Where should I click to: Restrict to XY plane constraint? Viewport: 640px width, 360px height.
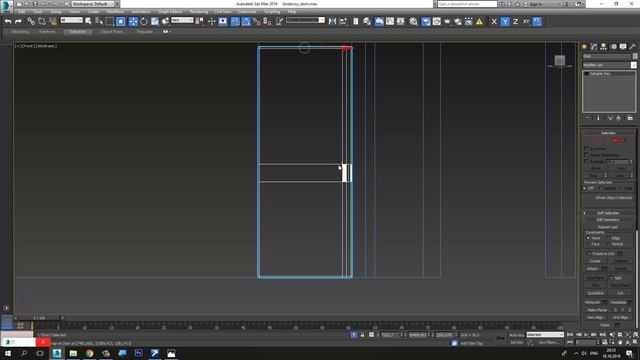pos(526,21)
